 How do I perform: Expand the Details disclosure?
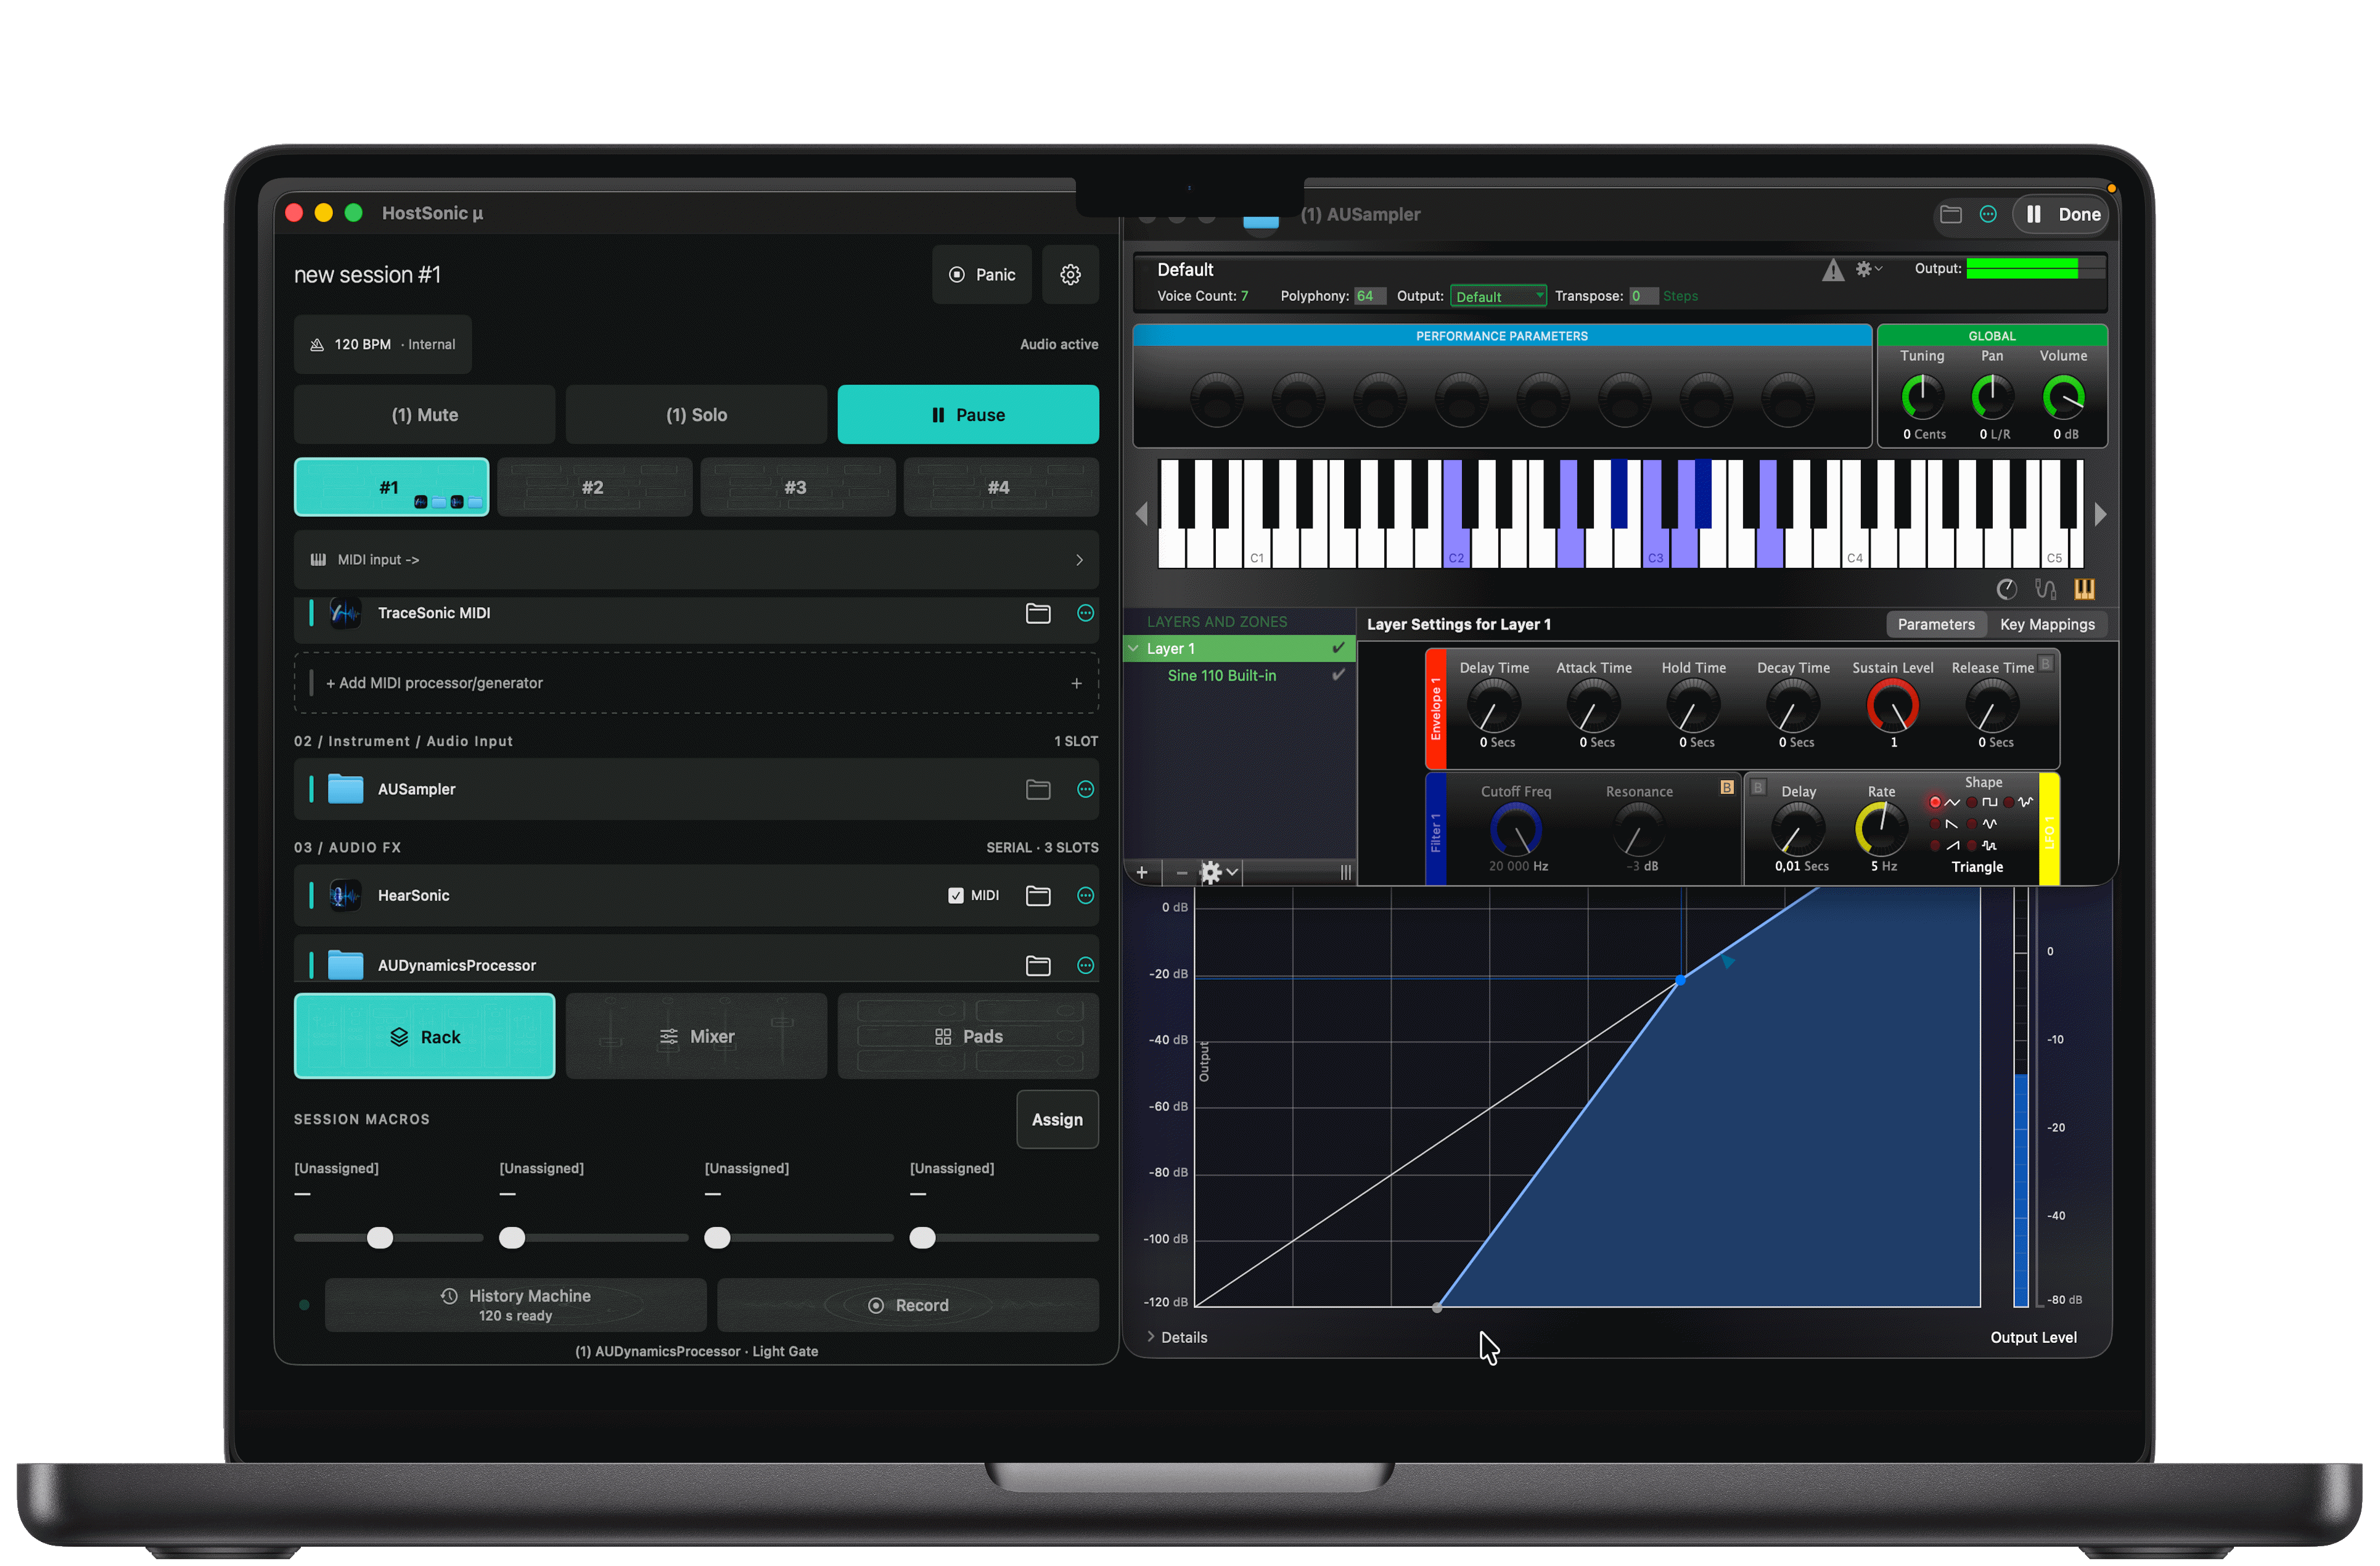pos(1151,1336)
